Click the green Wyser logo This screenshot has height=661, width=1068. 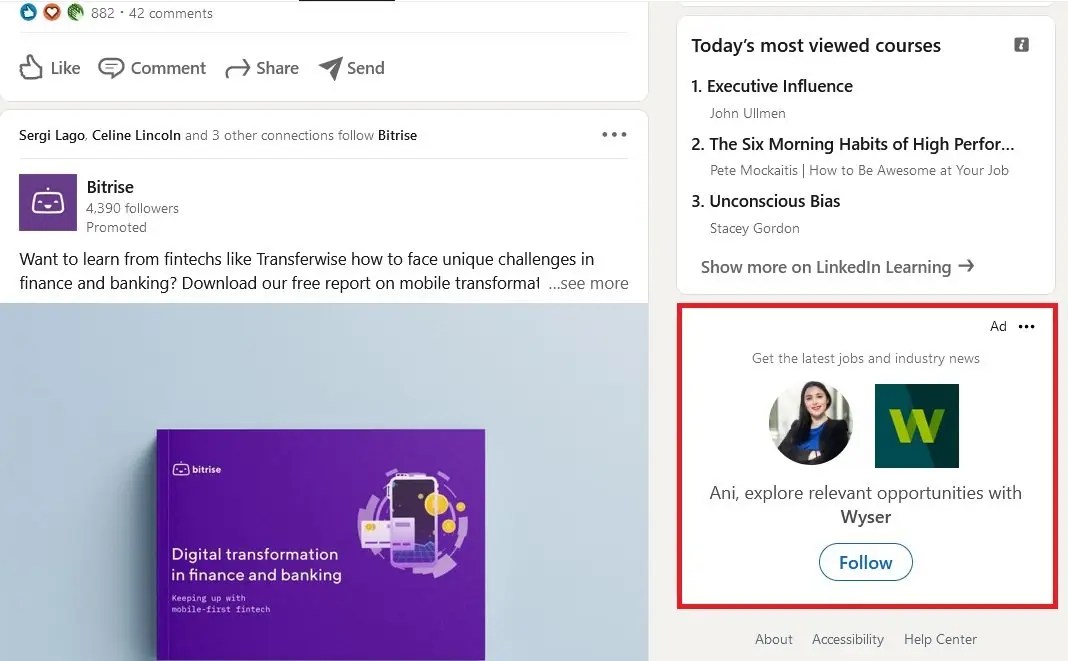(916, 426)
